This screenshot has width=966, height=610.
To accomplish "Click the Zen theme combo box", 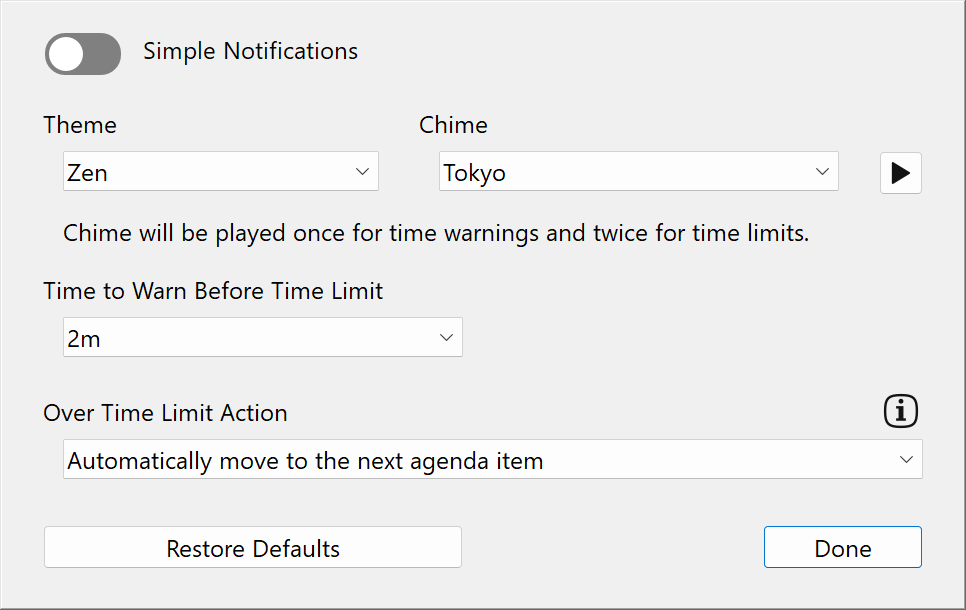I will pos(220,171).
